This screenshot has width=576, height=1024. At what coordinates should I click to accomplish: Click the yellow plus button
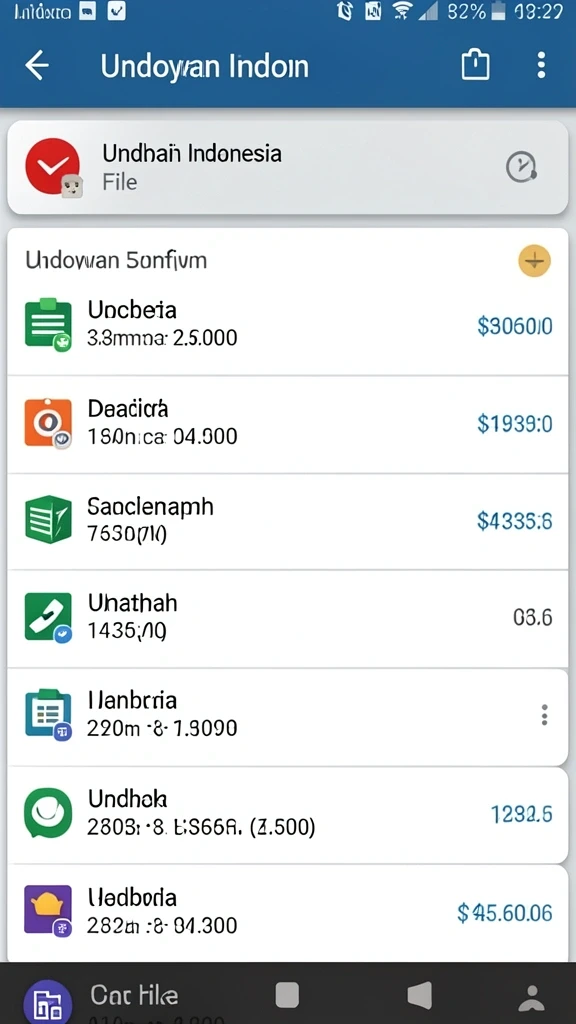534,261
